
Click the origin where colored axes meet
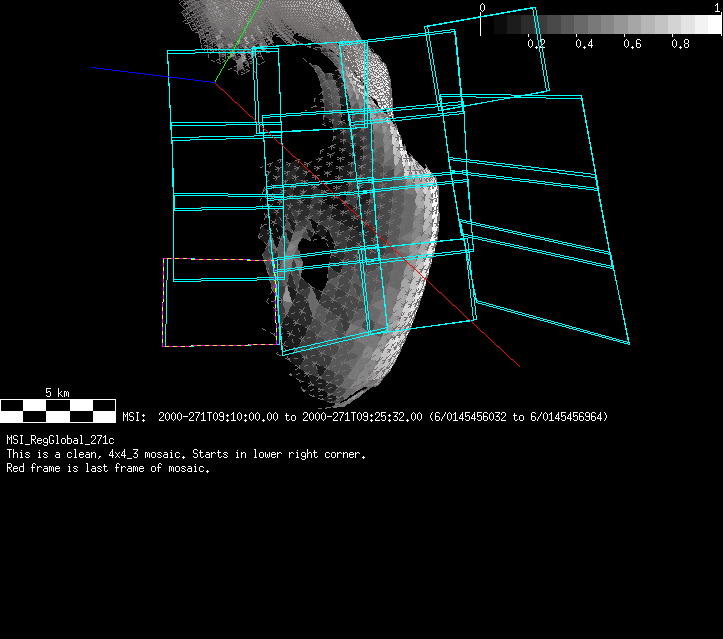click(214, 84)
